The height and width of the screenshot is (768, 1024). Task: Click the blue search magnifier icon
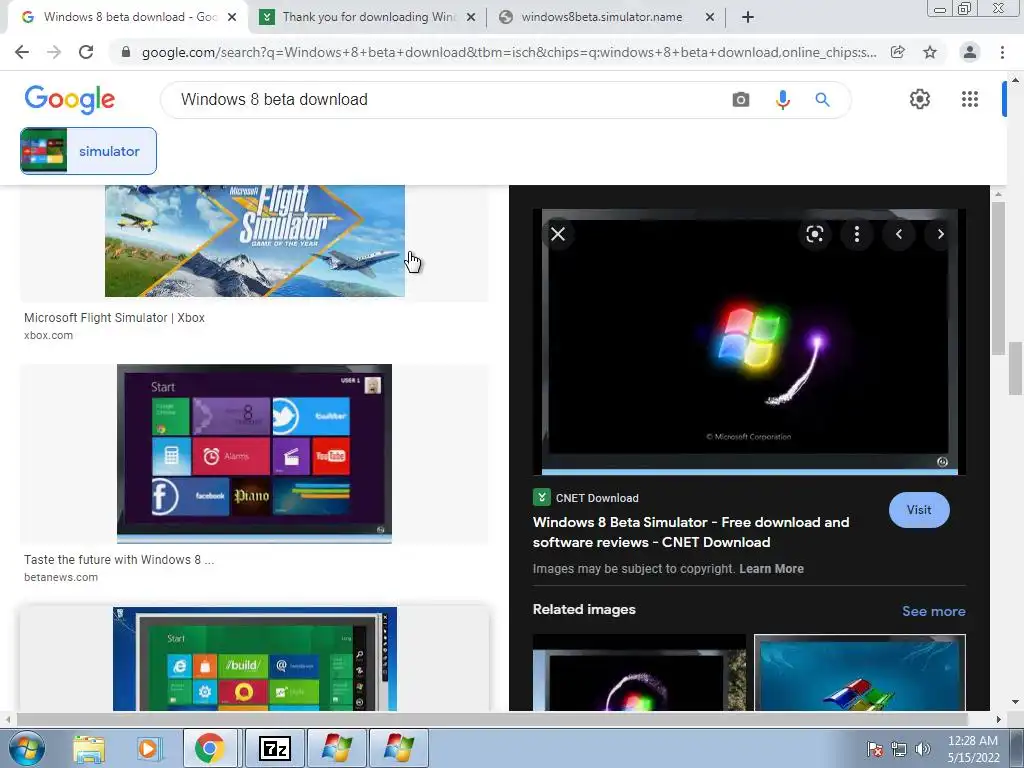[x=822, y=99]
